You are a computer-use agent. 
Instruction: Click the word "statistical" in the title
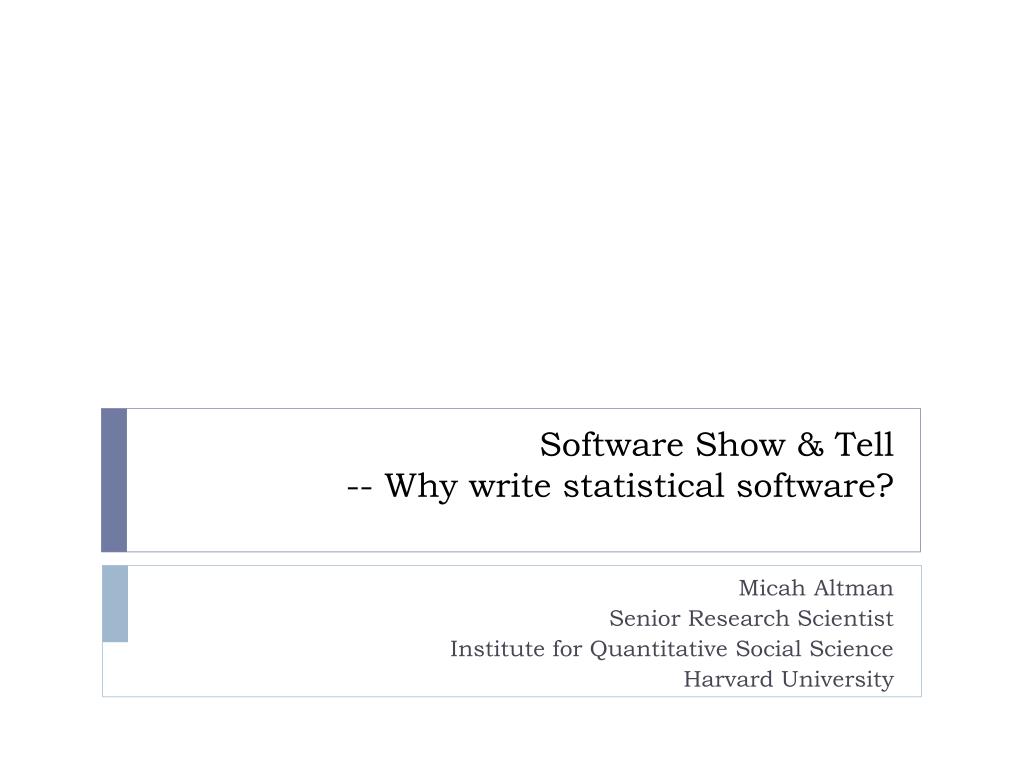[x=643, y=486]
